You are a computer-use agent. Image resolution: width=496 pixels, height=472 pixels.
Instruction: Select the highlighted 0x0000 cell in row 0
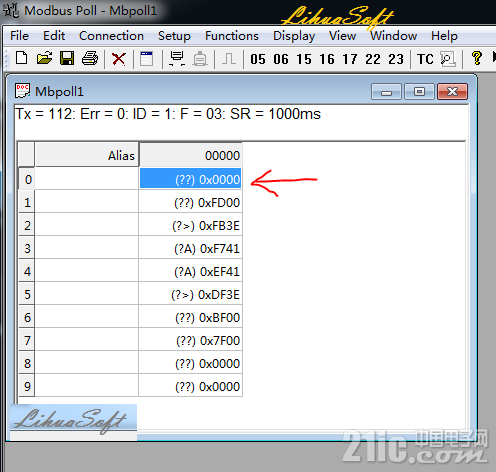[191, 179]
